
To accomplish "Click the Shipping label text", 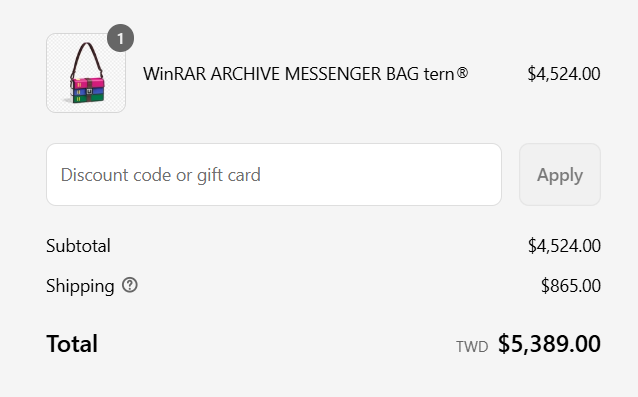I will [80, 286].
